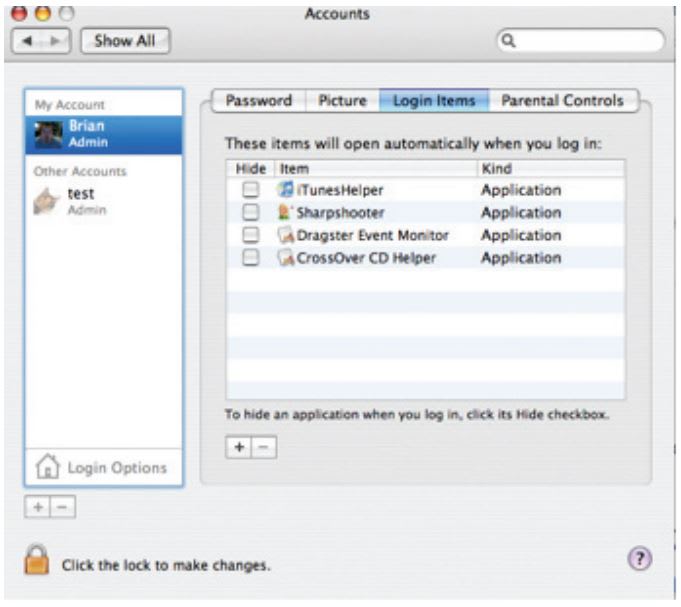Select the iTunesHelper row text
Viewport: 681px width, 607px height.
click(x=340, y=190)
